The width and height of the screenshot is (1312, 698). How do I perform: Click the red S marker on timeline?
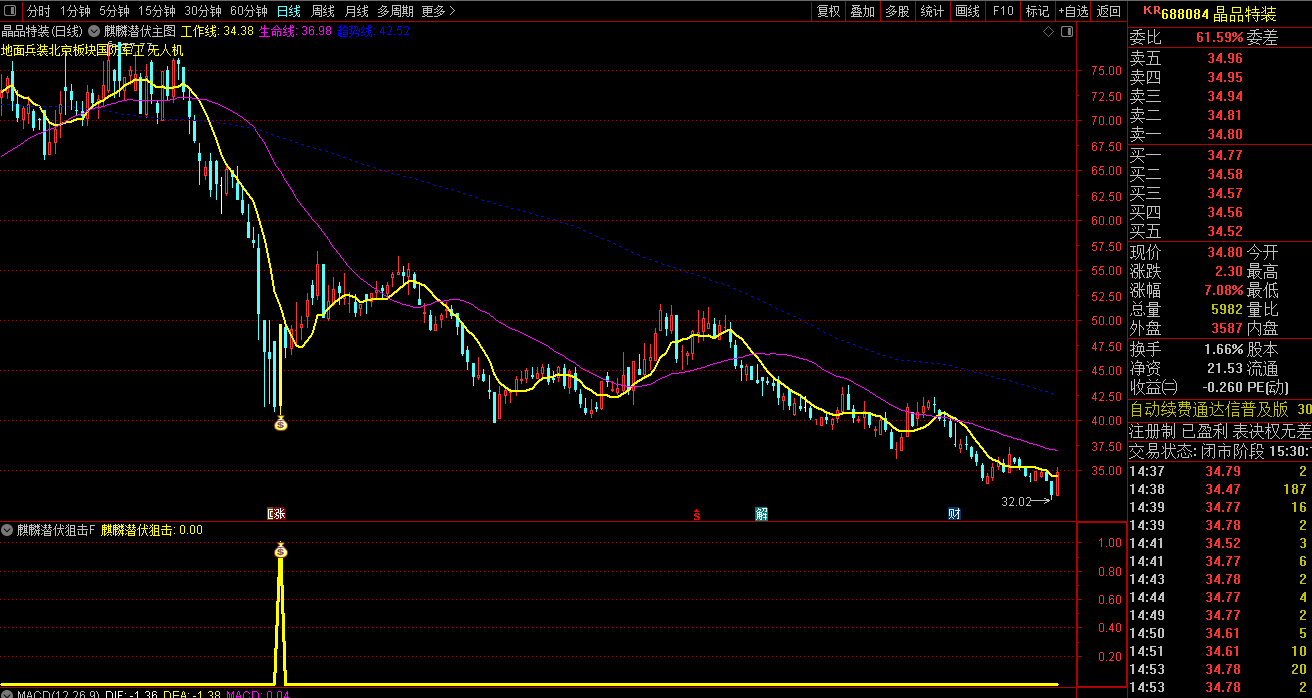pos(697,515)
